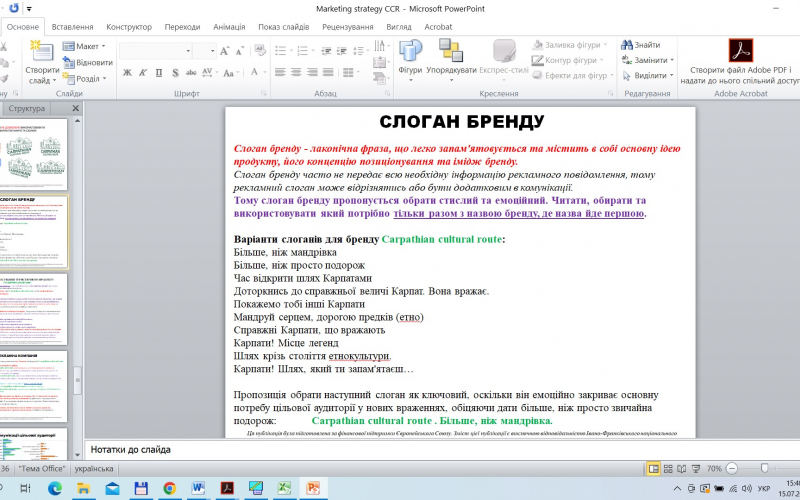Open line spacing options
800x500 pixels.
coord(360,51)
